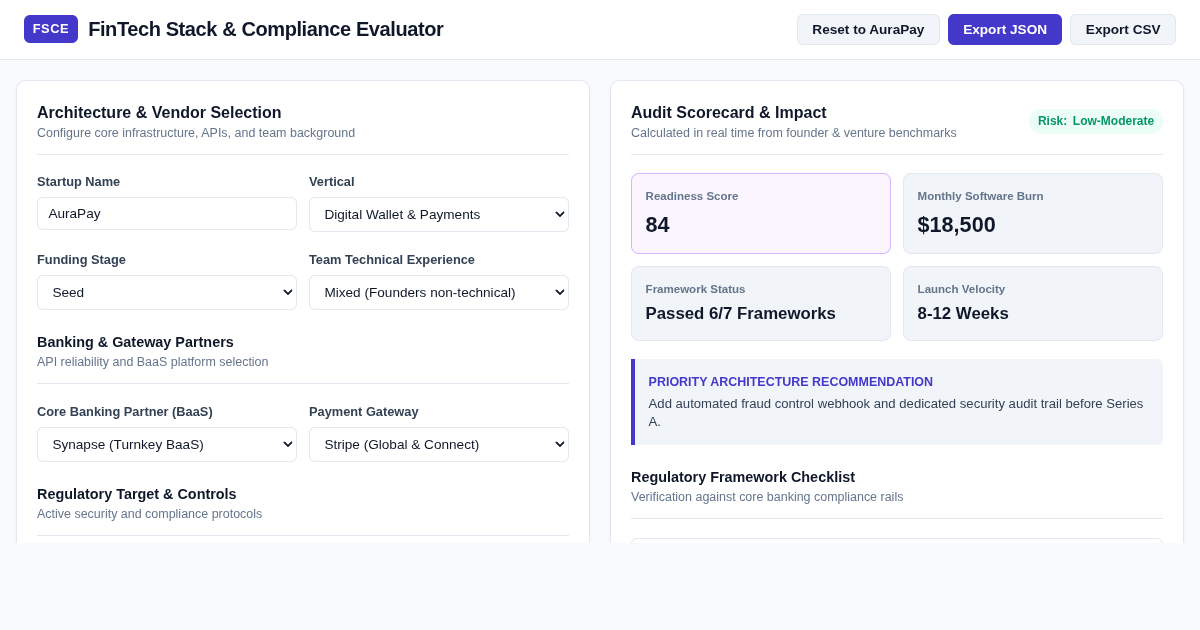The image size is (1200, 630).
Task: Click Architecture & Vendor Selection heading
Action: [159, 112]
